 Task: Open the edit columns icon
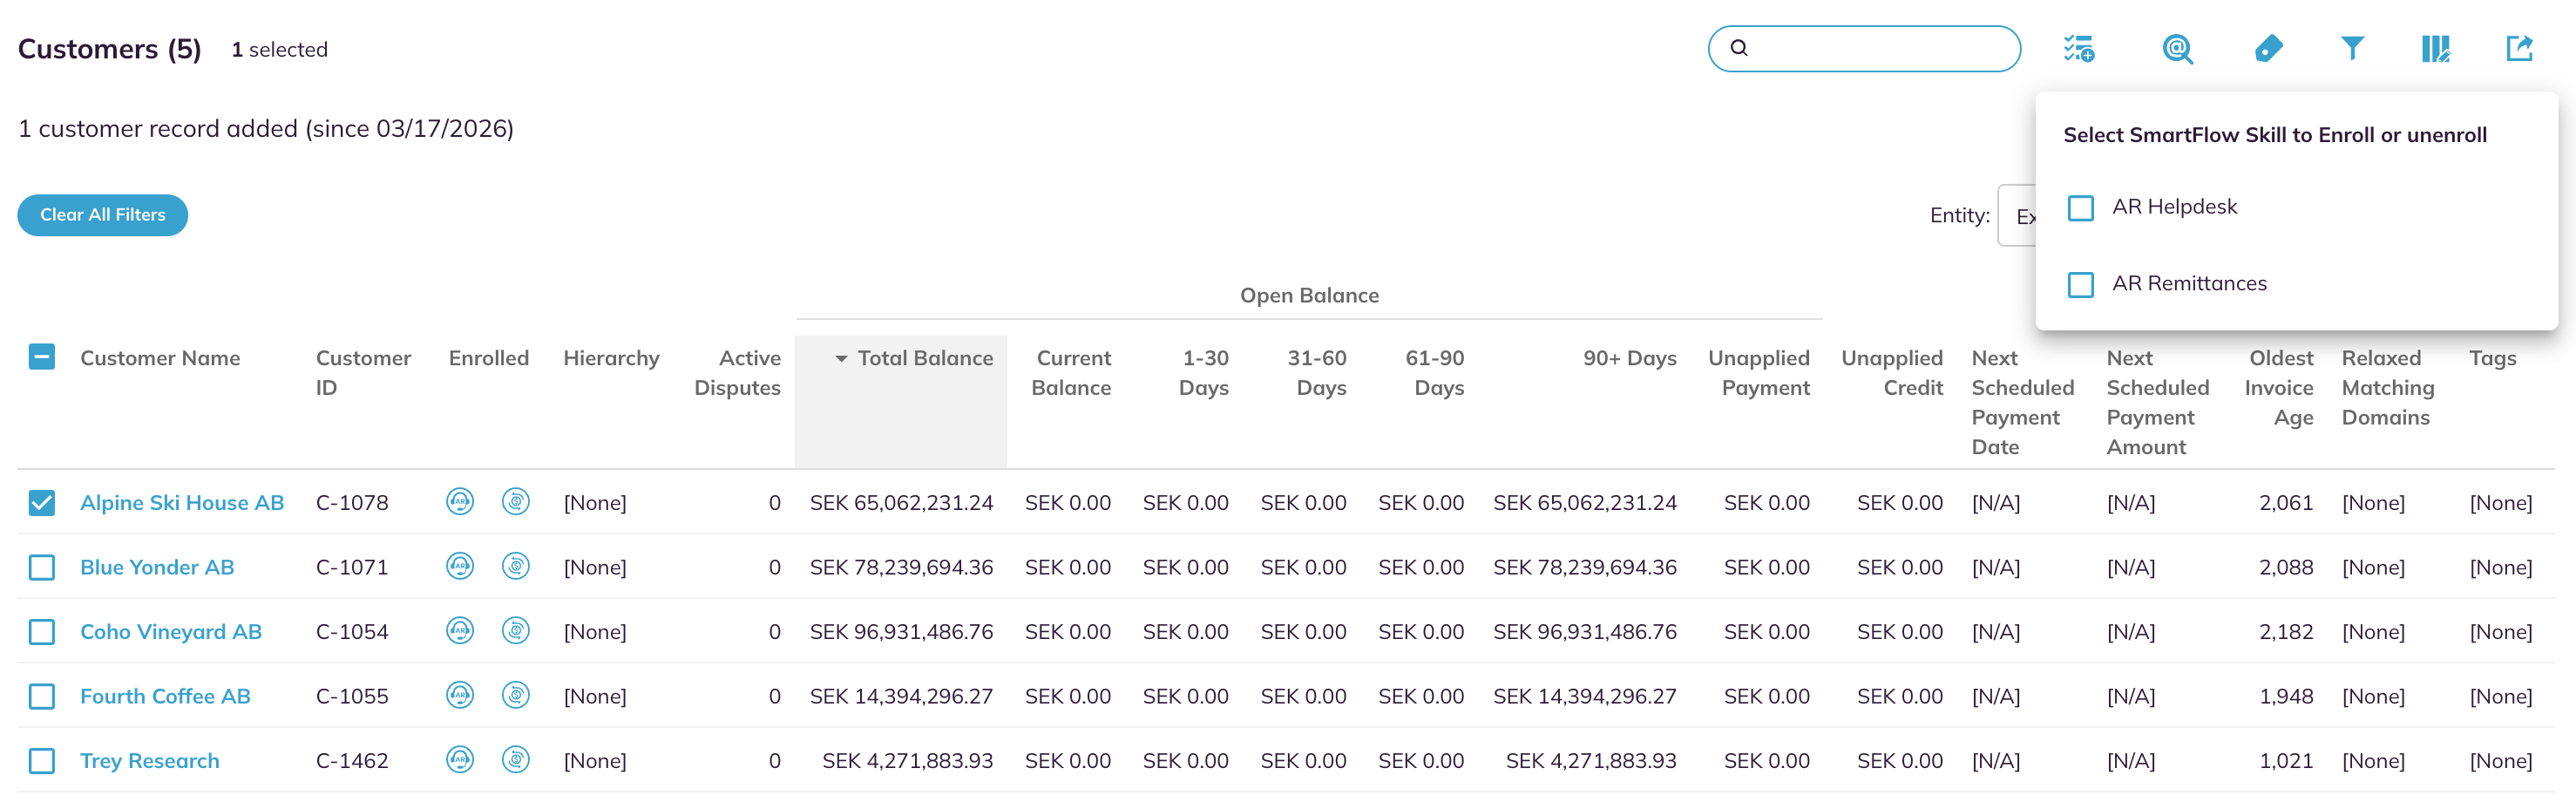coord(2435,48)
